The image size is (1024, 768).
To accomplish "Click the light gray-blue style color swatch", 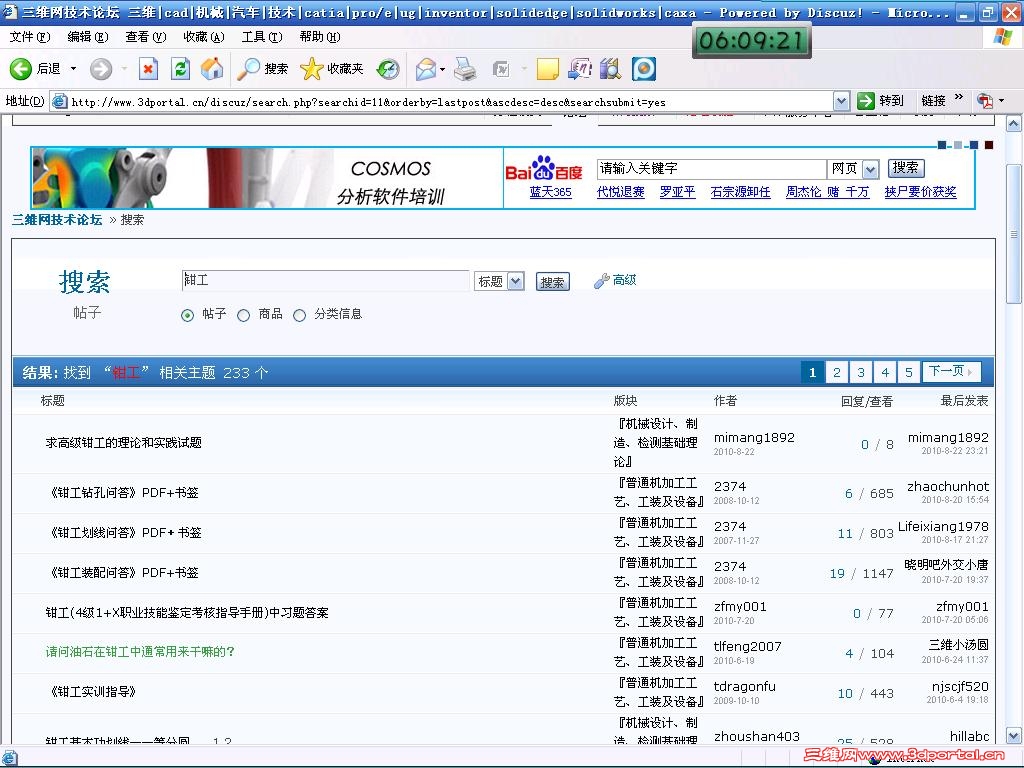I will [x=957, y=145].
